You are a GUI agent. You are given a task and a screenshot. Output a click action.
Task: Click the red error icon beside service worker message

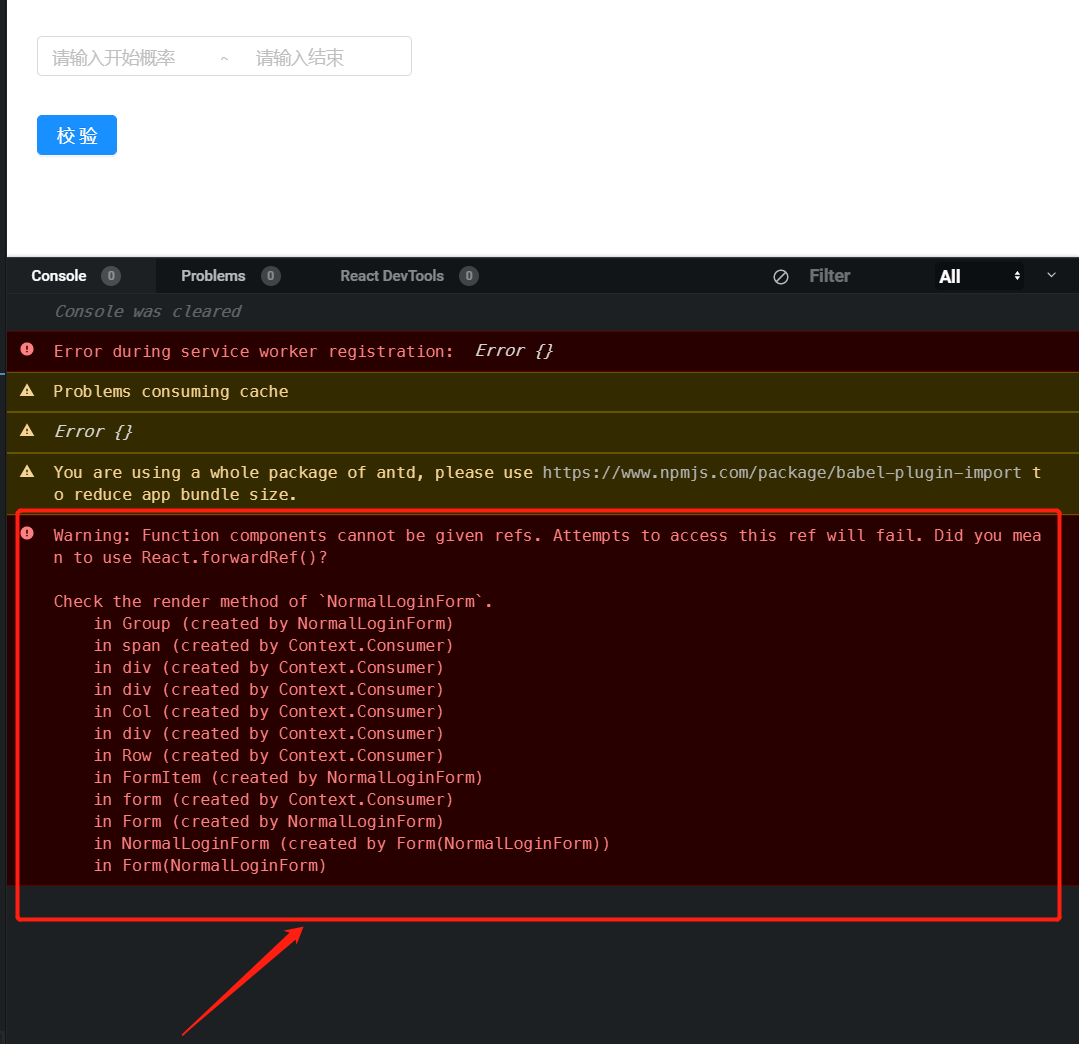(26, 350)
